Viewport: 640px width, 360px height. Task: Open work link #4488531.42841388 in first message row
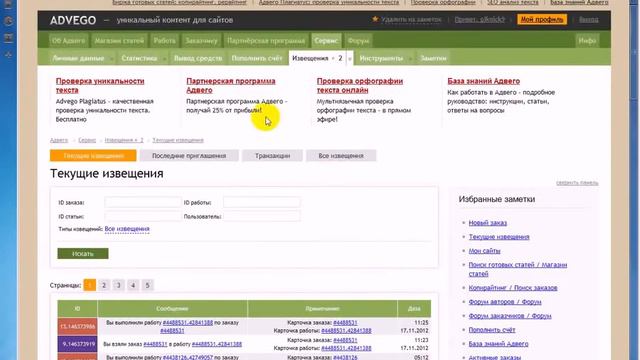pos(188,322)
